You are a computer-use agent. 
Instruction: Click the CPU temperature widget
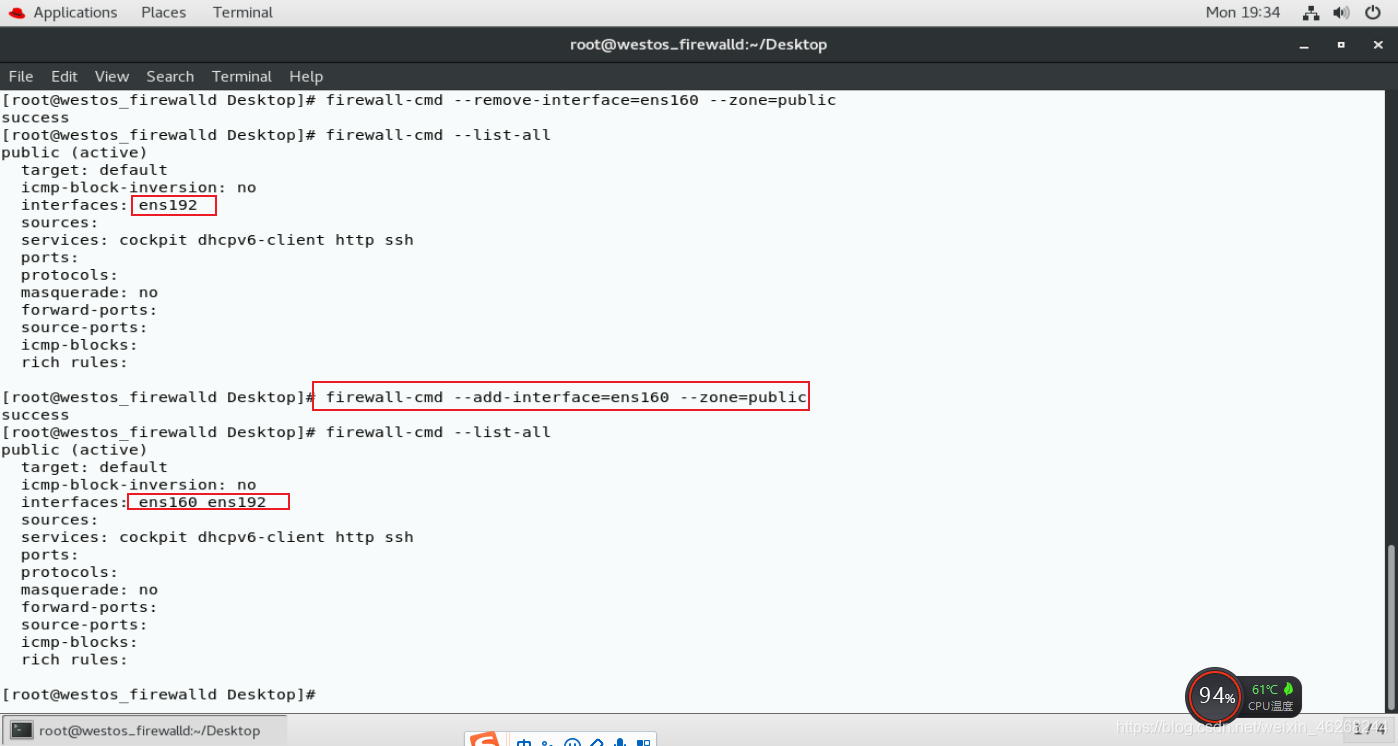1272,697
